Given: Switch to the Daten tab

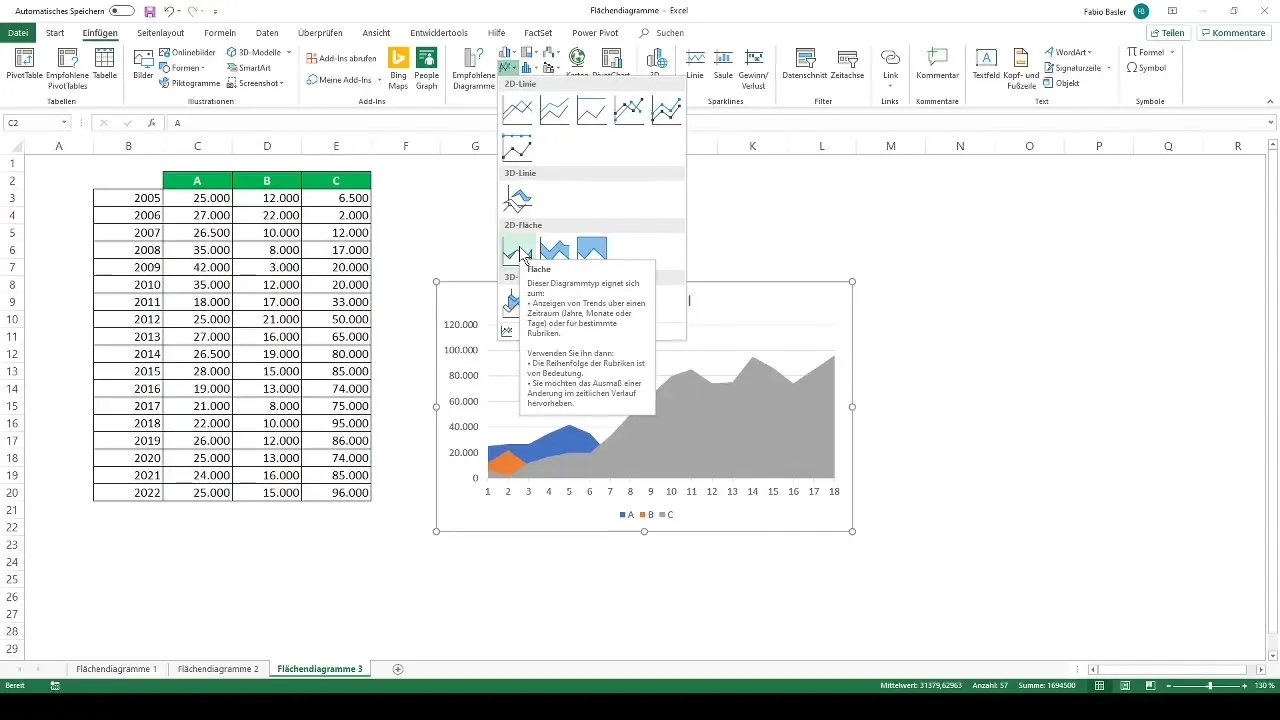Looking at the screenshot, I should (x=267, y=32).
